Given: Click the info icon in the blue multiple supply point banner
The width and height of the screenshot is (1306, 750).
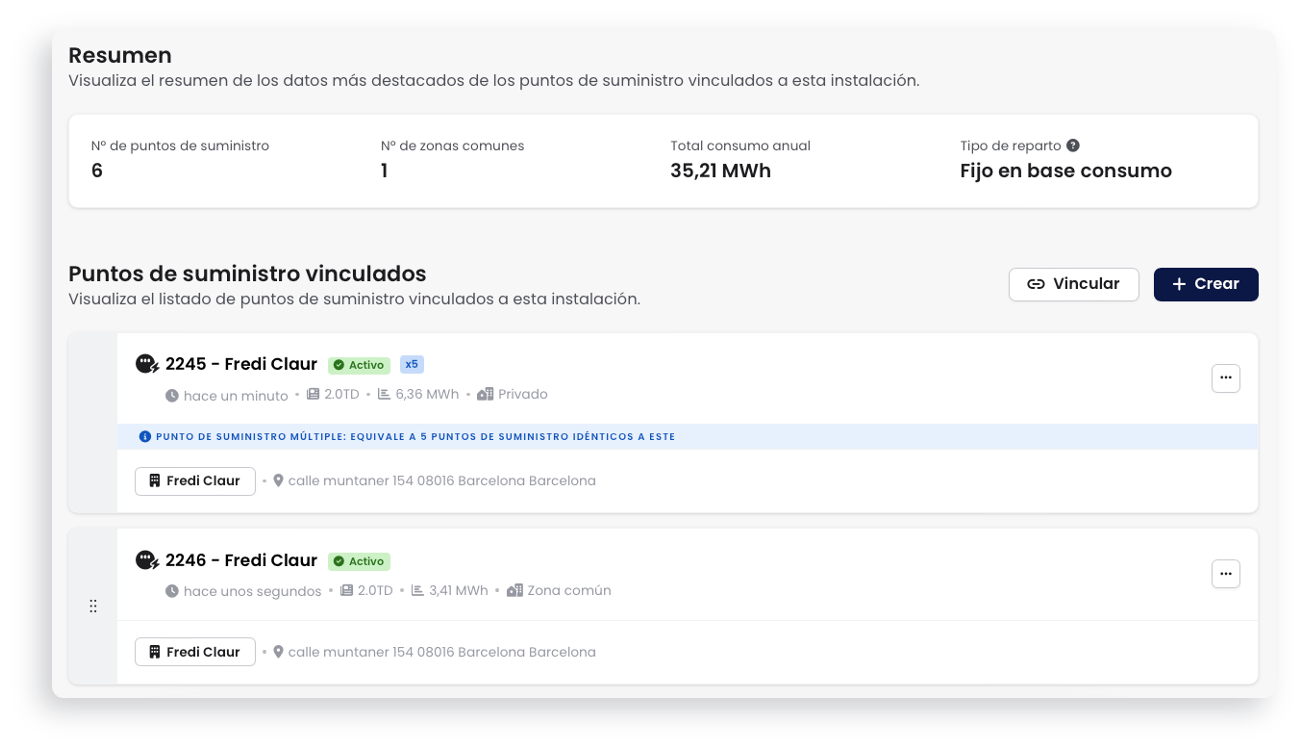Looking at the screenshot, I should tap(145, 437).
